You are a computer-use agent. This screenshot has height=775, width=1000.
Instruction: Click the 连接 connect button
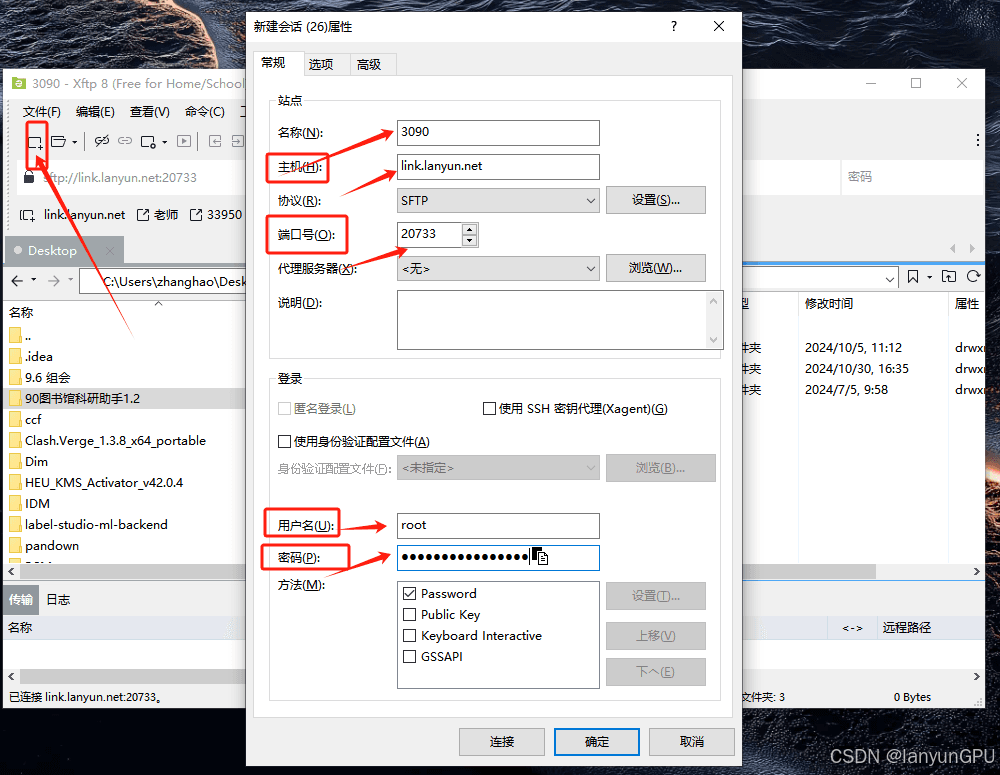point(502,741)
